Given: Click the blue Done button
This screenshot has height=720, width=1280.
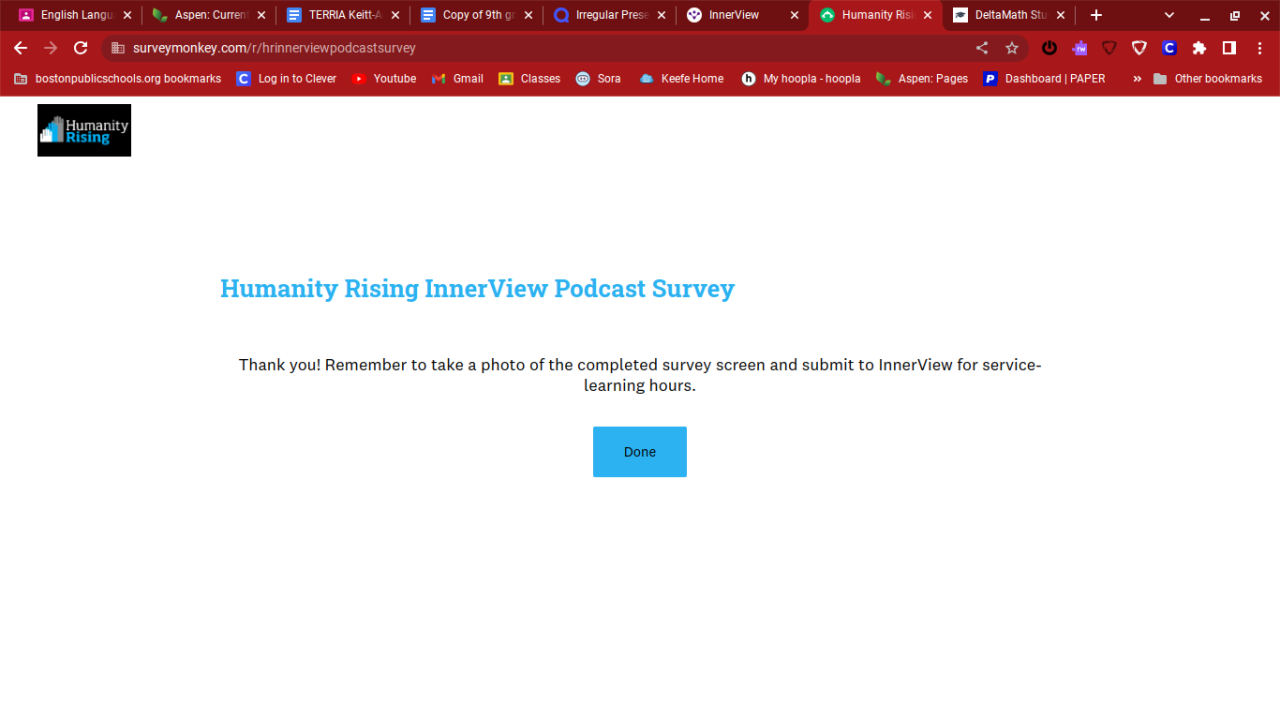Looking at the screenshot, I should click(640, 452).
